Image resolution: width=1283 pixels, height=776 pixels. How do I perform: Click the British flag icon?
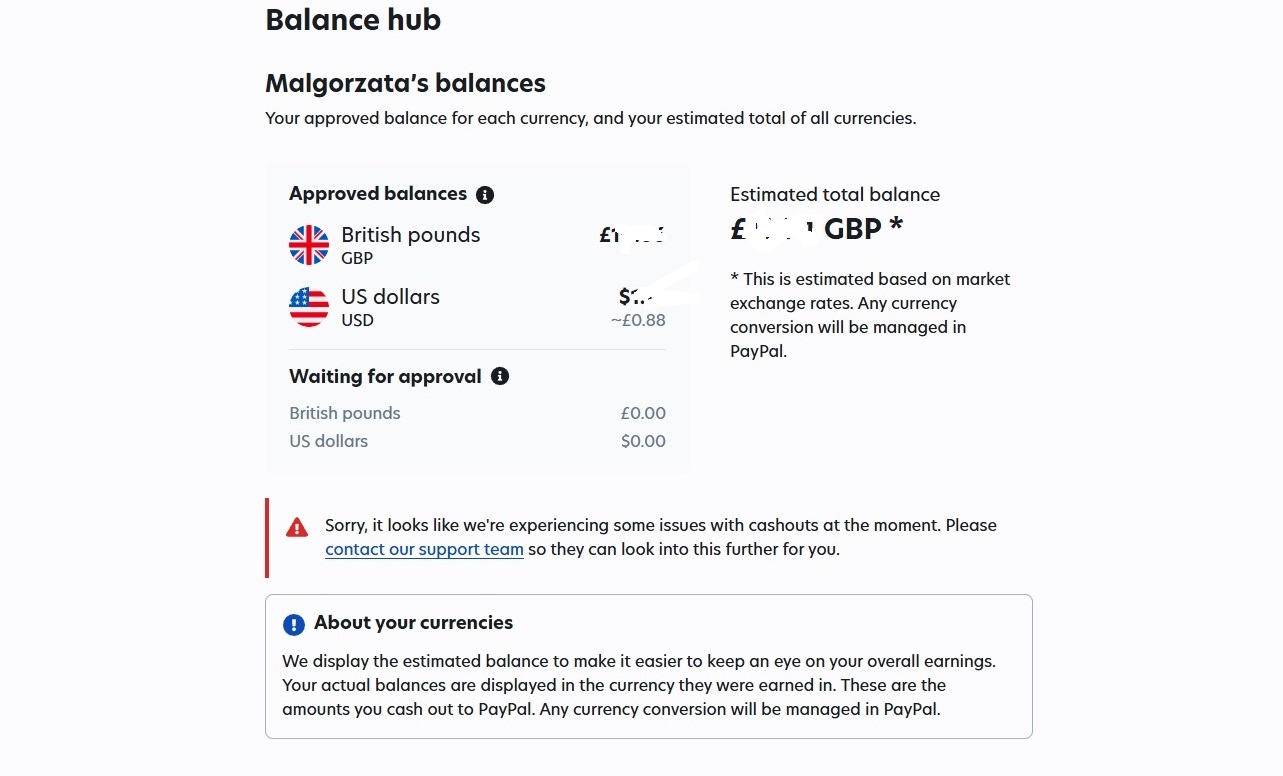(309, 245)
